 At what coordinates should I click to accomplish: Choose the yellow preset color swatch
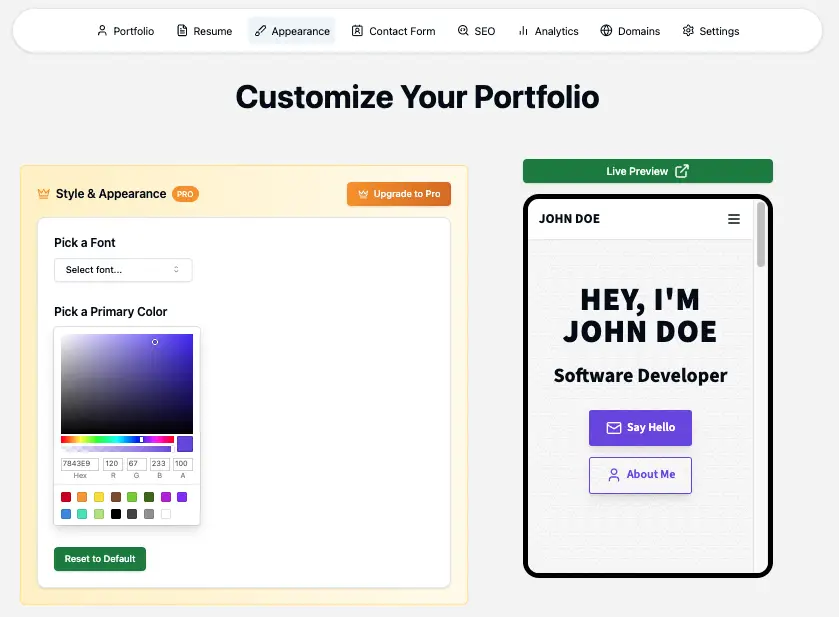[99, 497]
